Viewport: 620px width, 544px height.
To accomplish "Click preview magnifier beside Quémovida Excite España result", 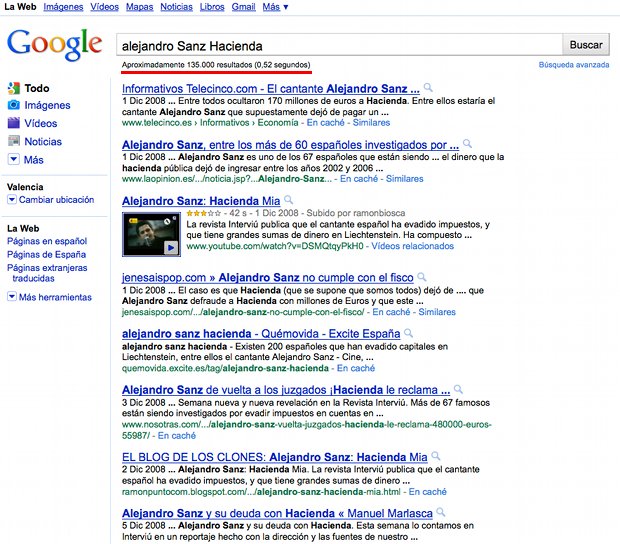I will pos(408,333).
